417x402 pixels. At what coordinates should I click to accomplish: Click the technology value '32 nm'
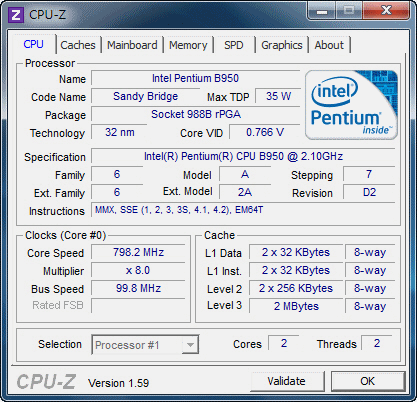[119, 132]
